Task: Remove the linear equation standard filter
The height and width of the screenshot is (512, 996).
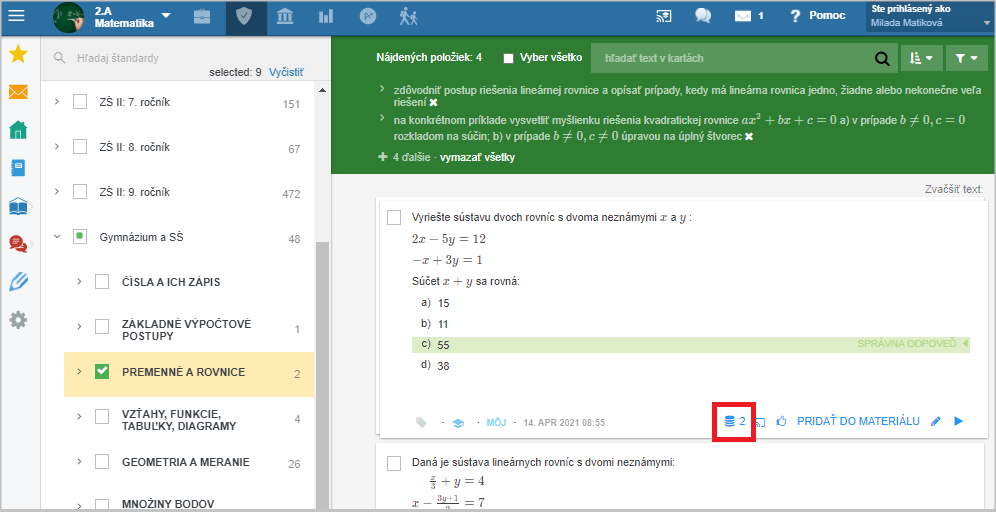Action: (x=433, y=102)
